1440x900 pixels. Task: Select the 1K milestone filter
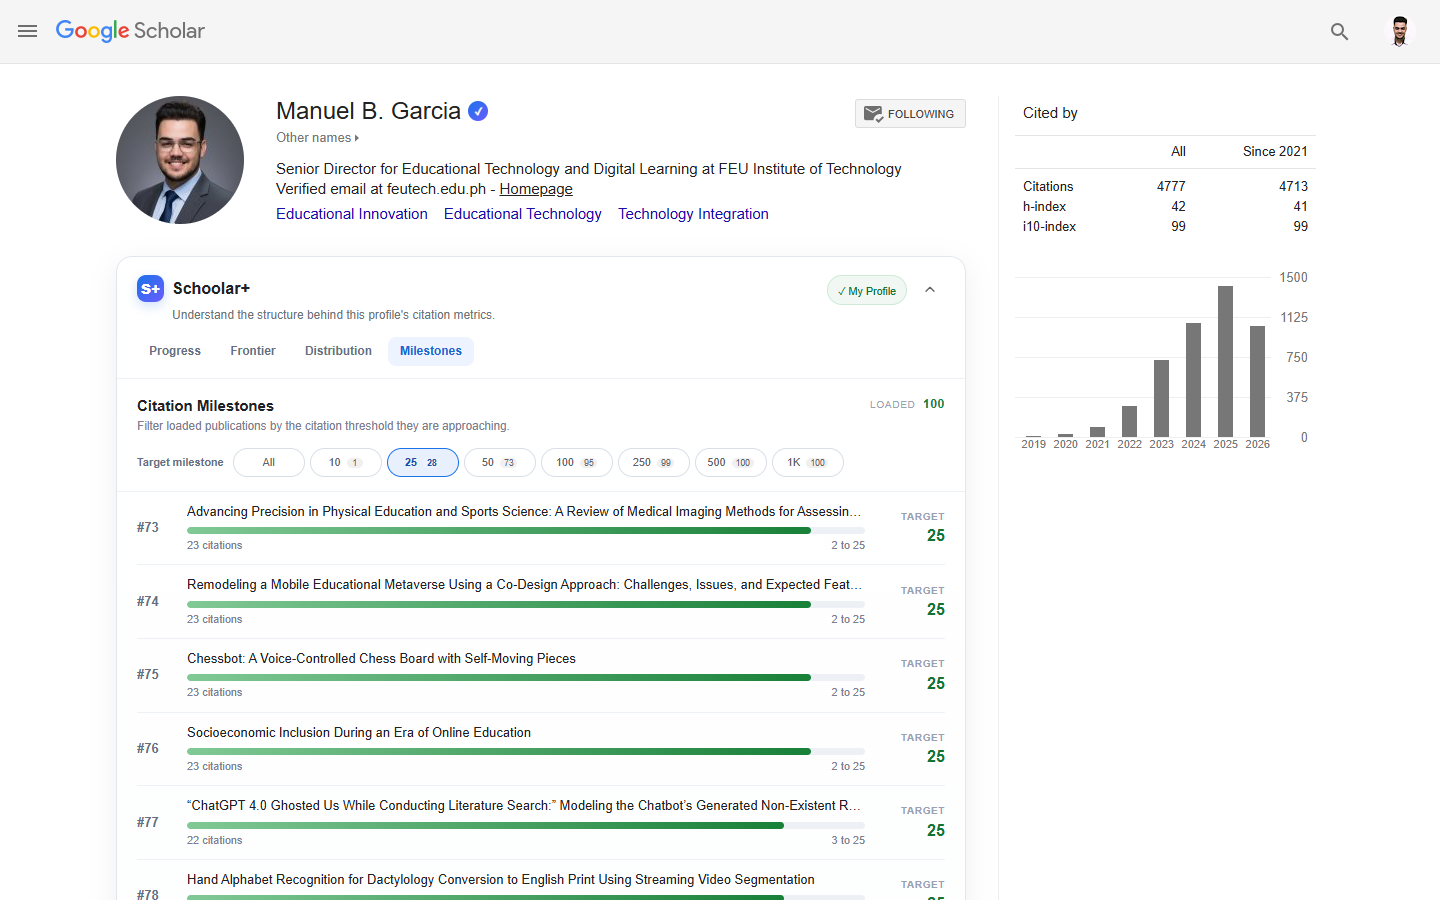(x=807, y=462)
